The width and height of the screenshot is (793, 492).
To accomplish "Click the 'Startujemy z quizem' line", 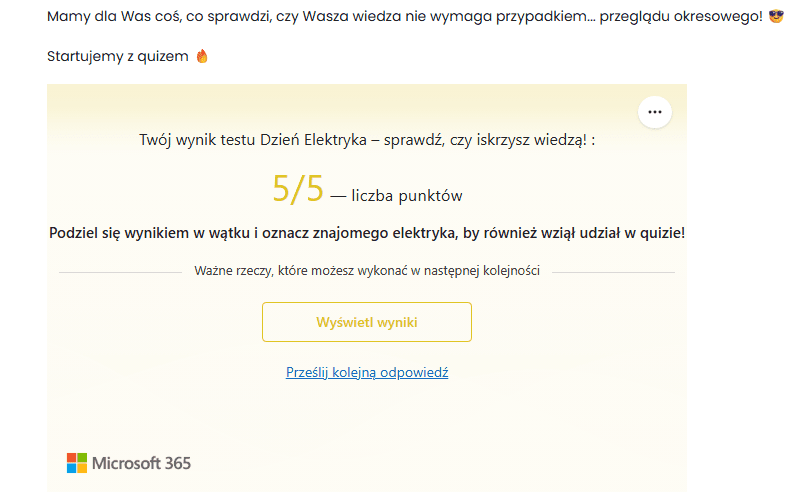I will (x=117, y=57).
